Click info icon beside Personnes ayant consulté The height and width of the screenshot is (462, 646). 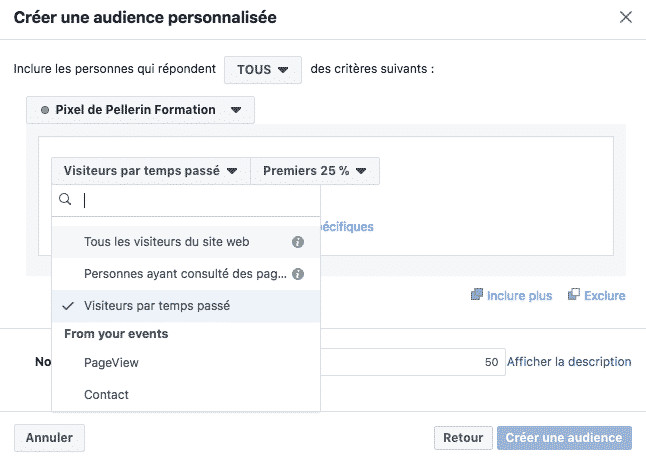(297, 273)
